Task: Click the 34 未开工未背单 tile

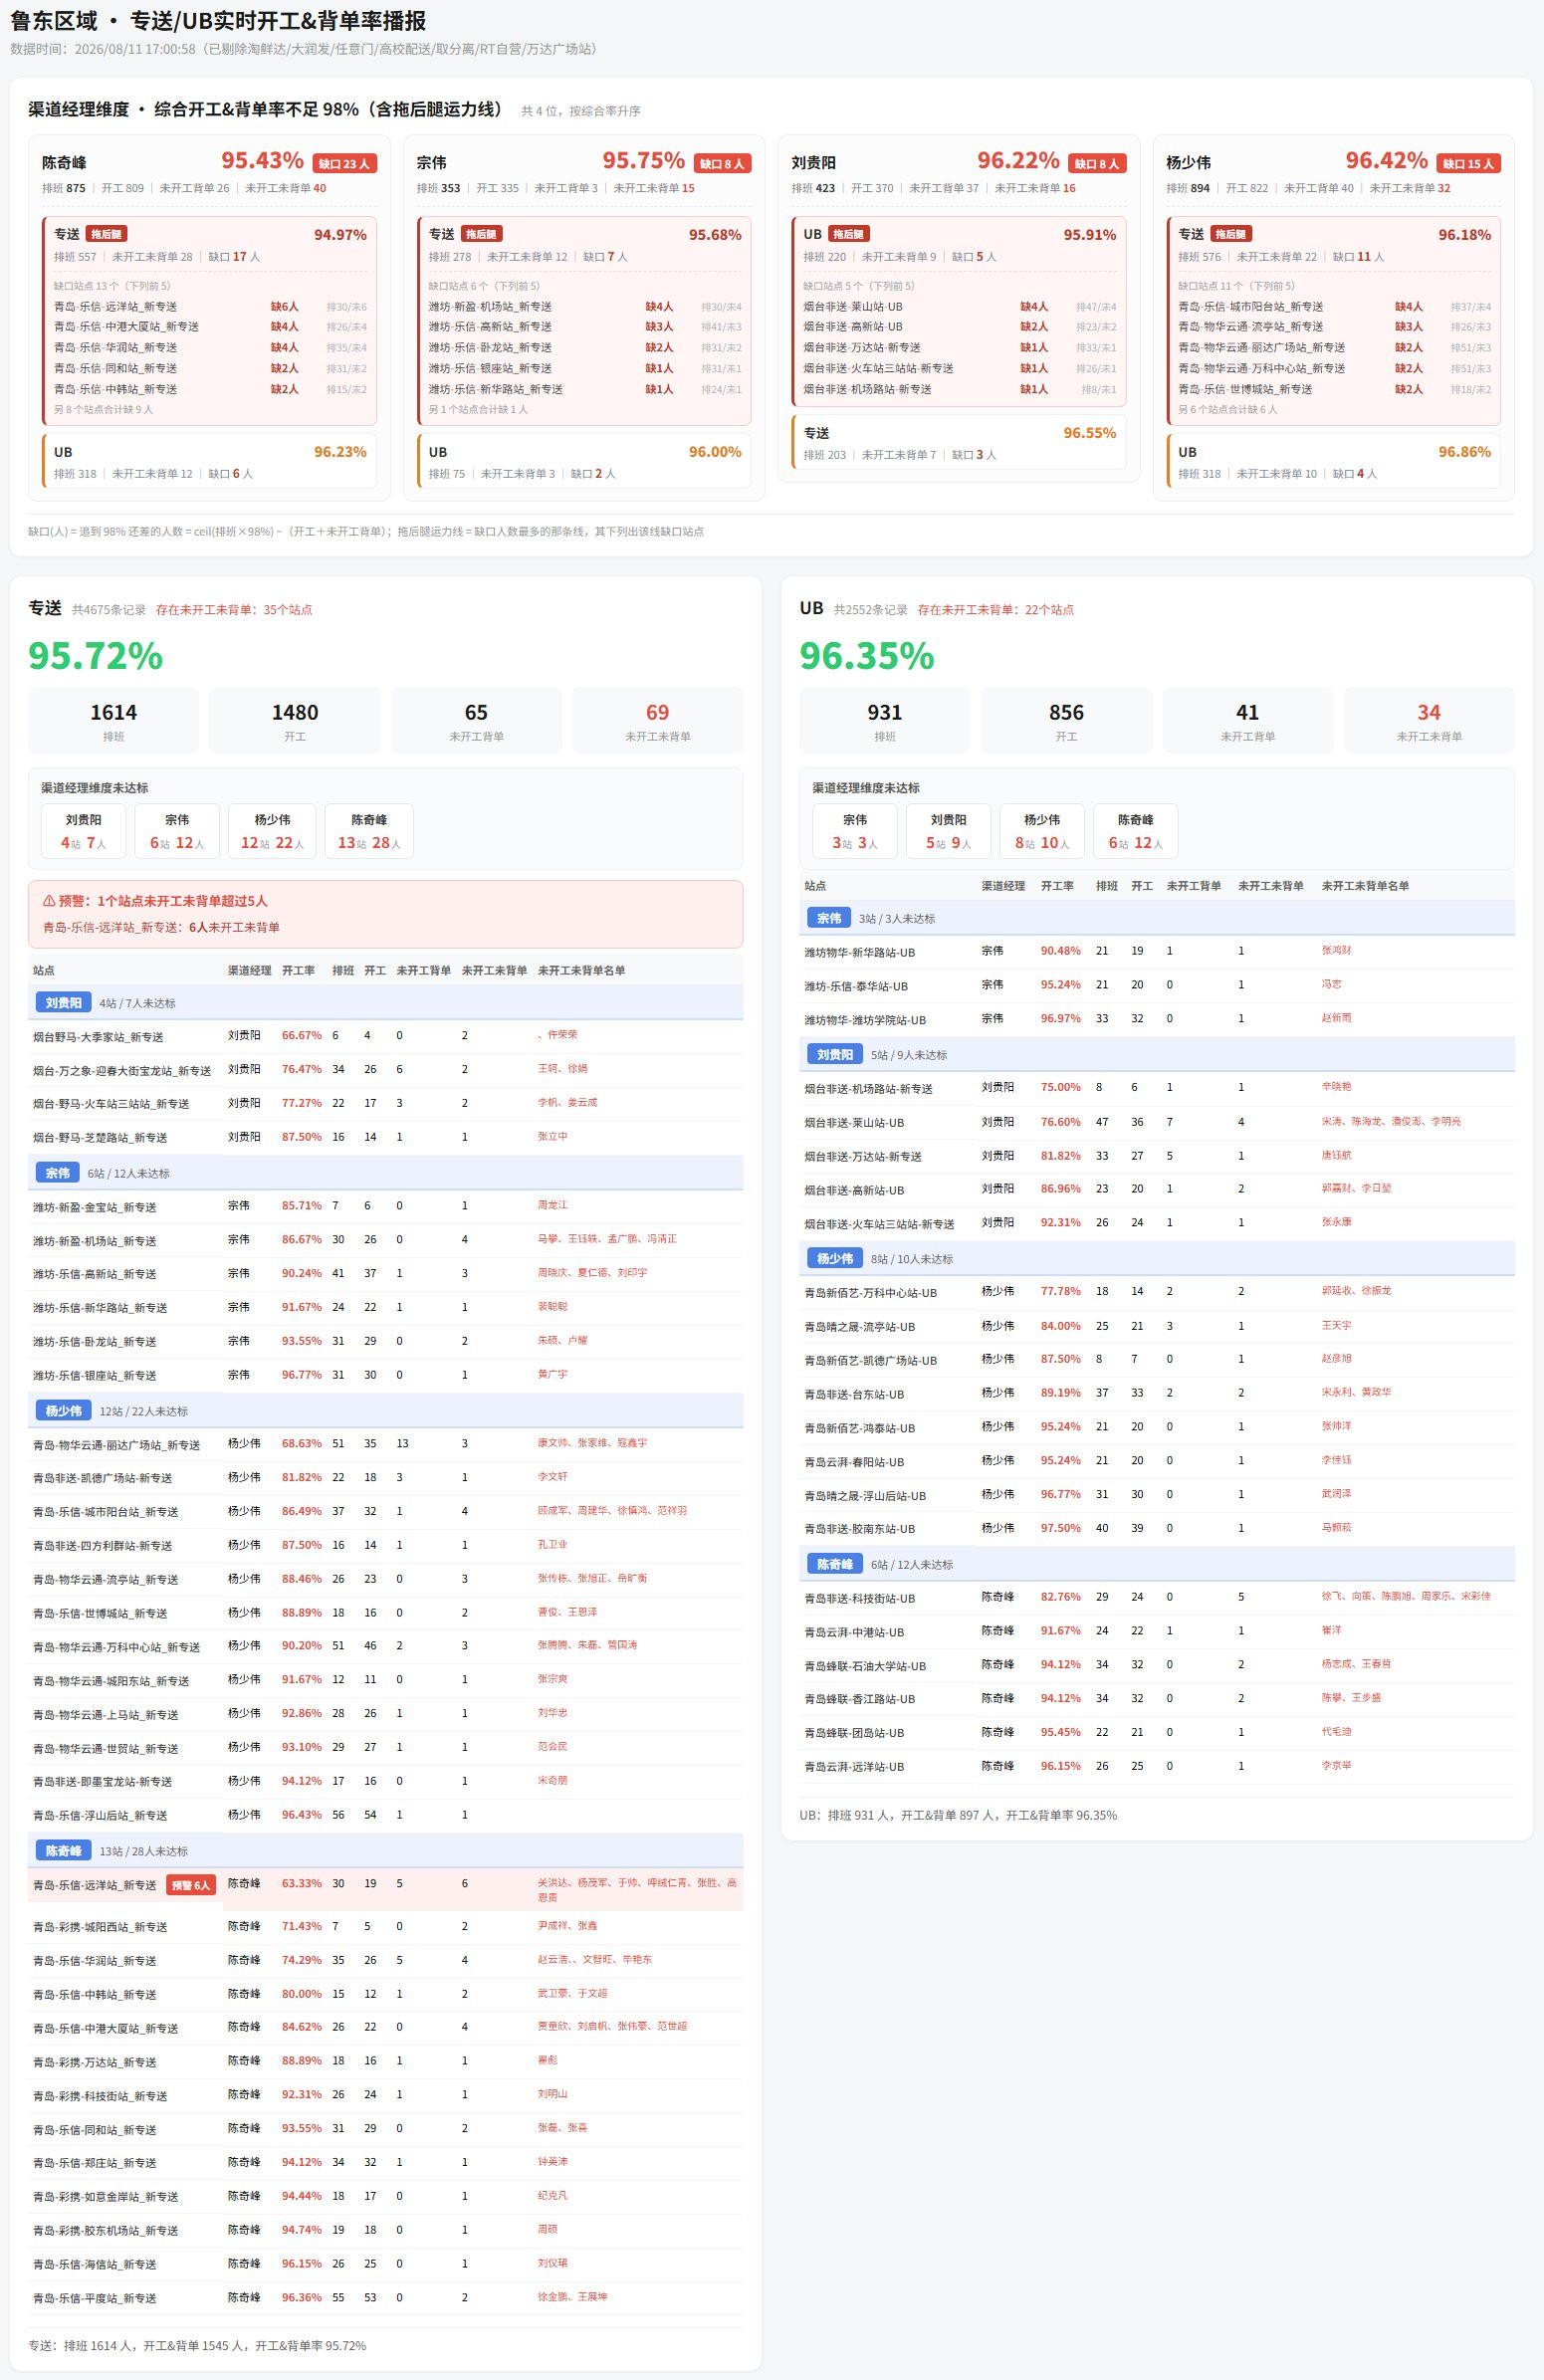Action: tap(1429, 721)
